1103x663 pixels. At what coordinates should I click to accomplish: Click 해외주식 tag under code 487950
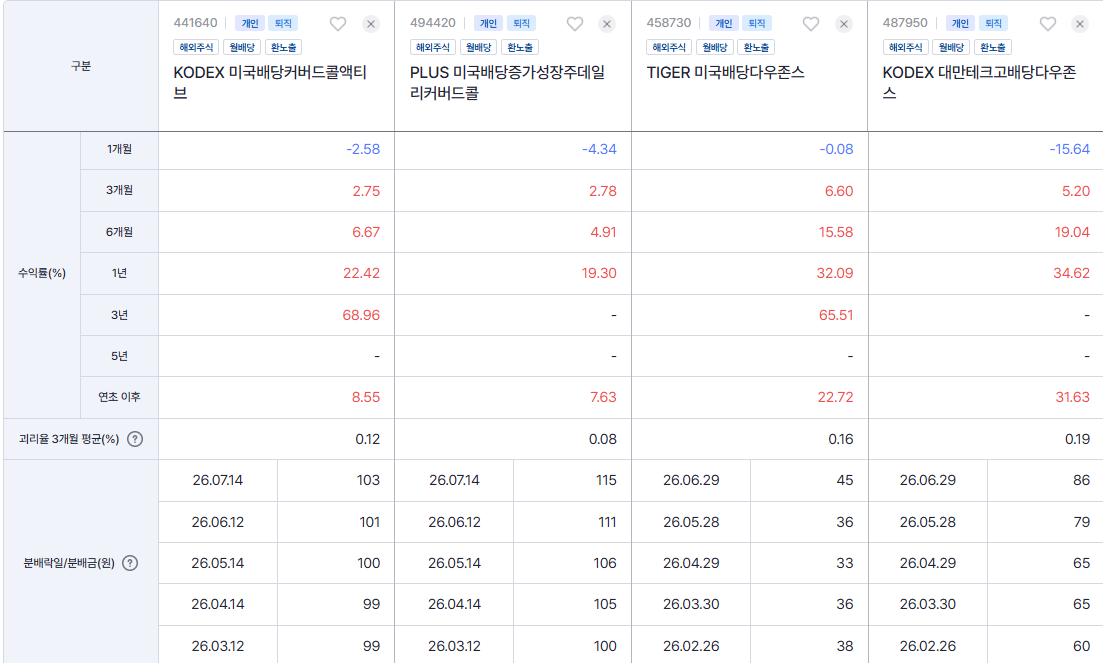coord(905,47)
